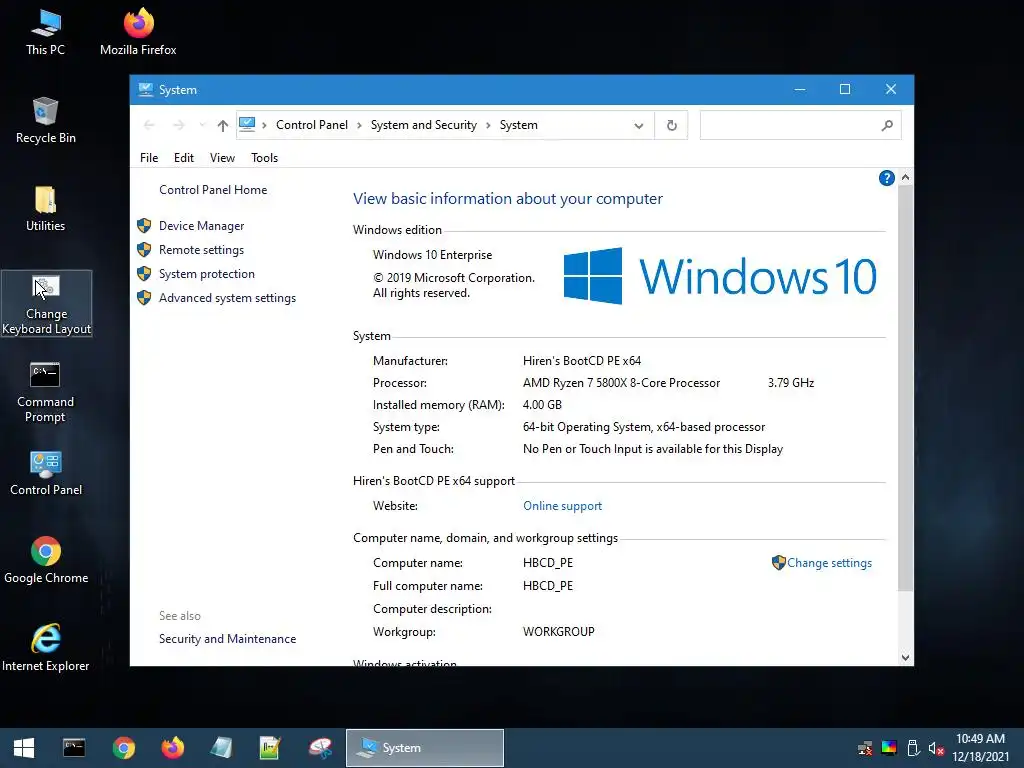Click scrollbar down arrow in System window
Image resolution: width=1024 pixels, height=768 pixels.
coord(905,658)
